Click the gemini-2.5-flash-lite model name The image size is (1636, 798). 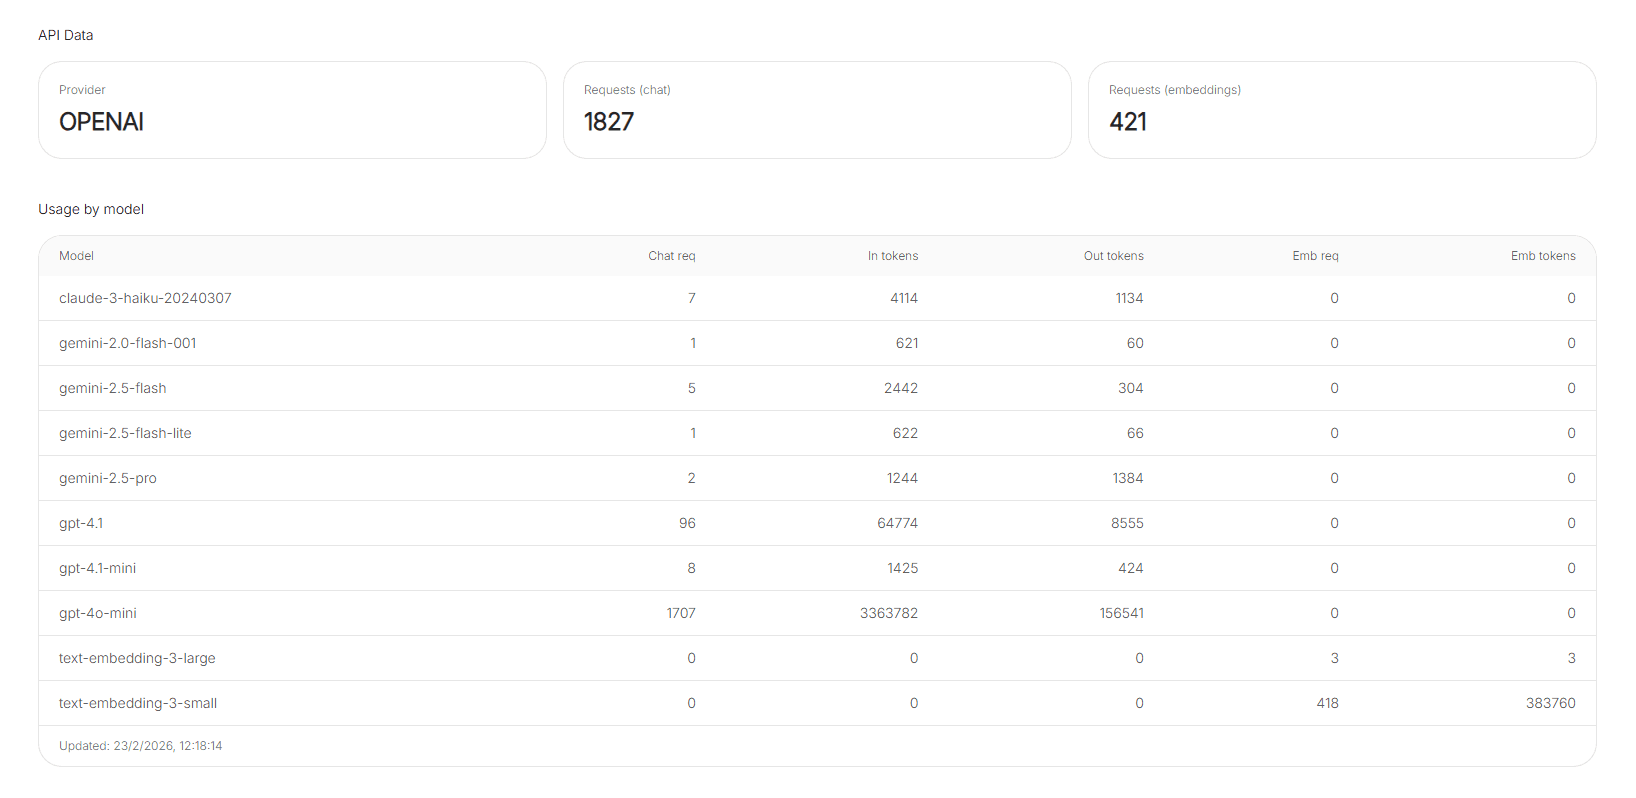(125, 433)
